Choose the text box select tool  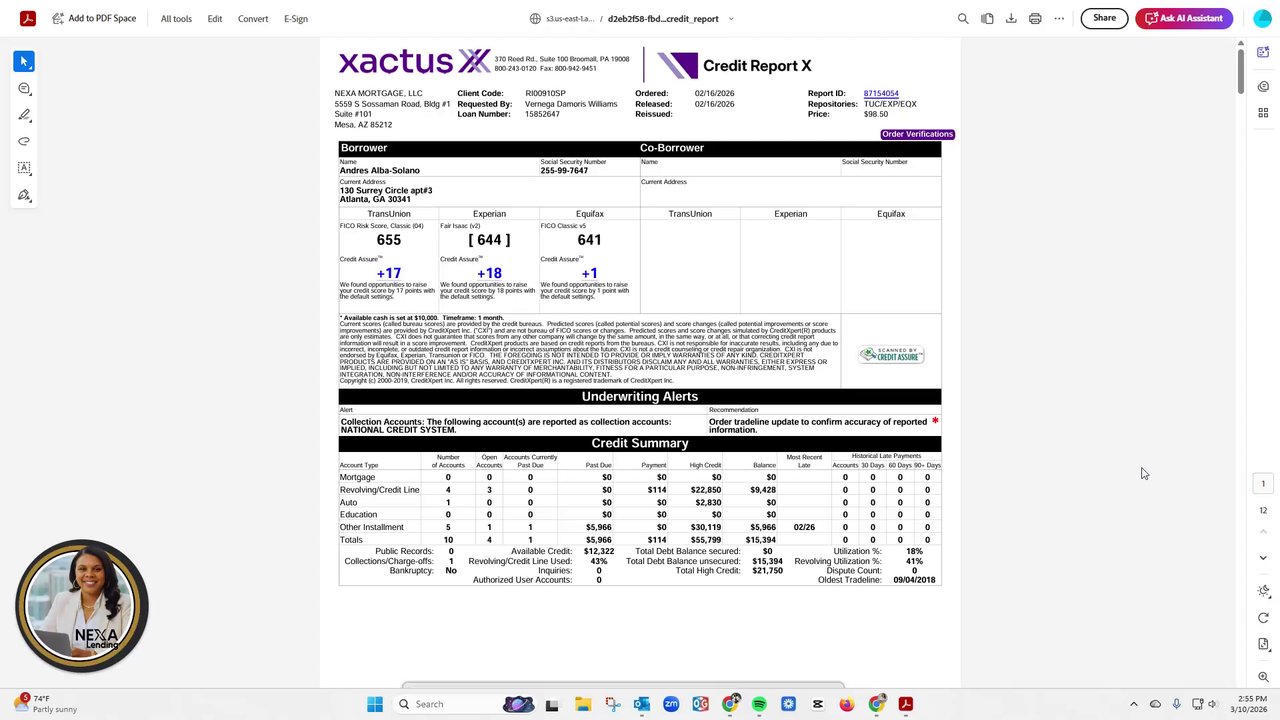point(24,168)
